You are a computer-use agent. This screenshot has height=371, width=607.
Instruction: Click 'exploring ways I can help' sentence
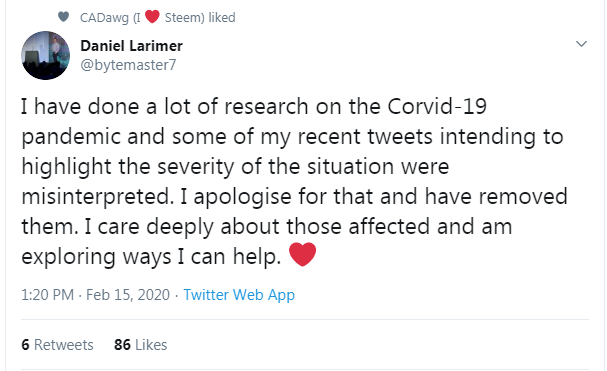(x=151, y=257)
